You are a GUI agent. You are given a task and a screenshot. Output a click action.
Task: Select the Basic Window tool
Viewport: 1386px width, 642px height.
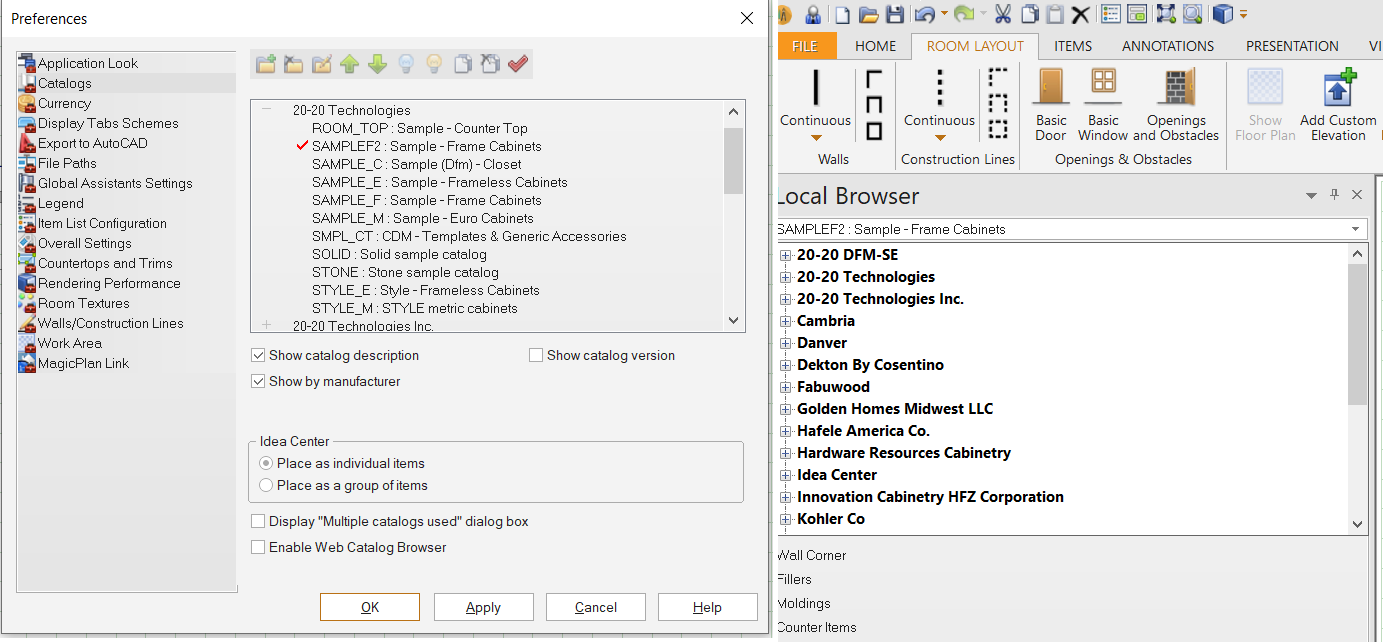(1103, 105)
